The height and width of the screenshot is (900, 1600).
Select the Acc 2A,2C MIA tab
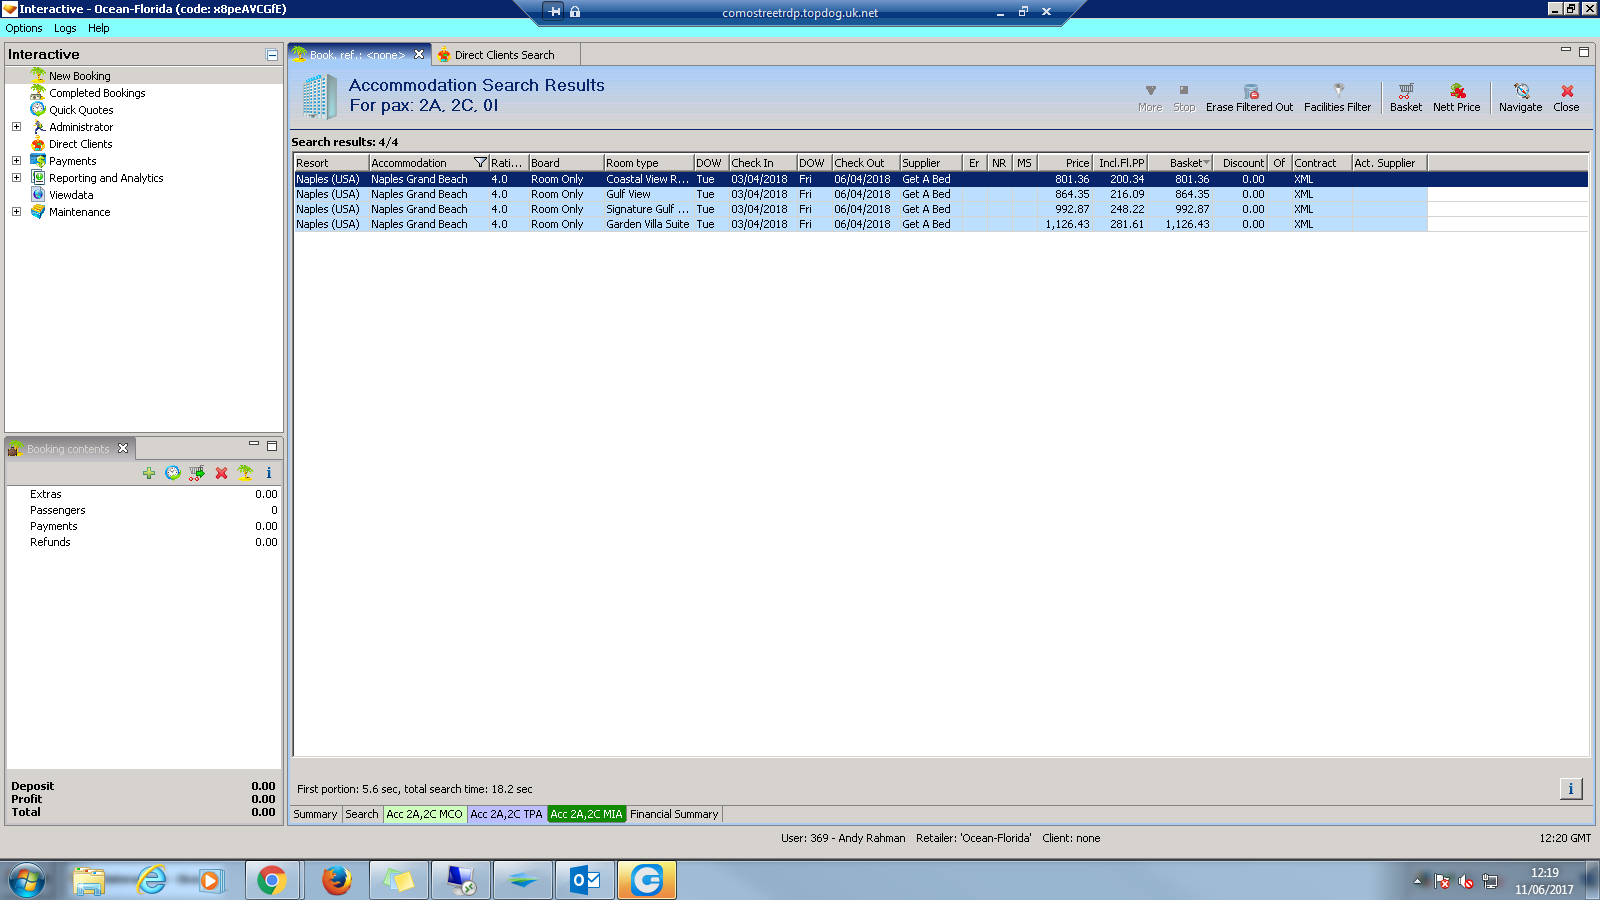pyautogui.click(x=586, y=814)
